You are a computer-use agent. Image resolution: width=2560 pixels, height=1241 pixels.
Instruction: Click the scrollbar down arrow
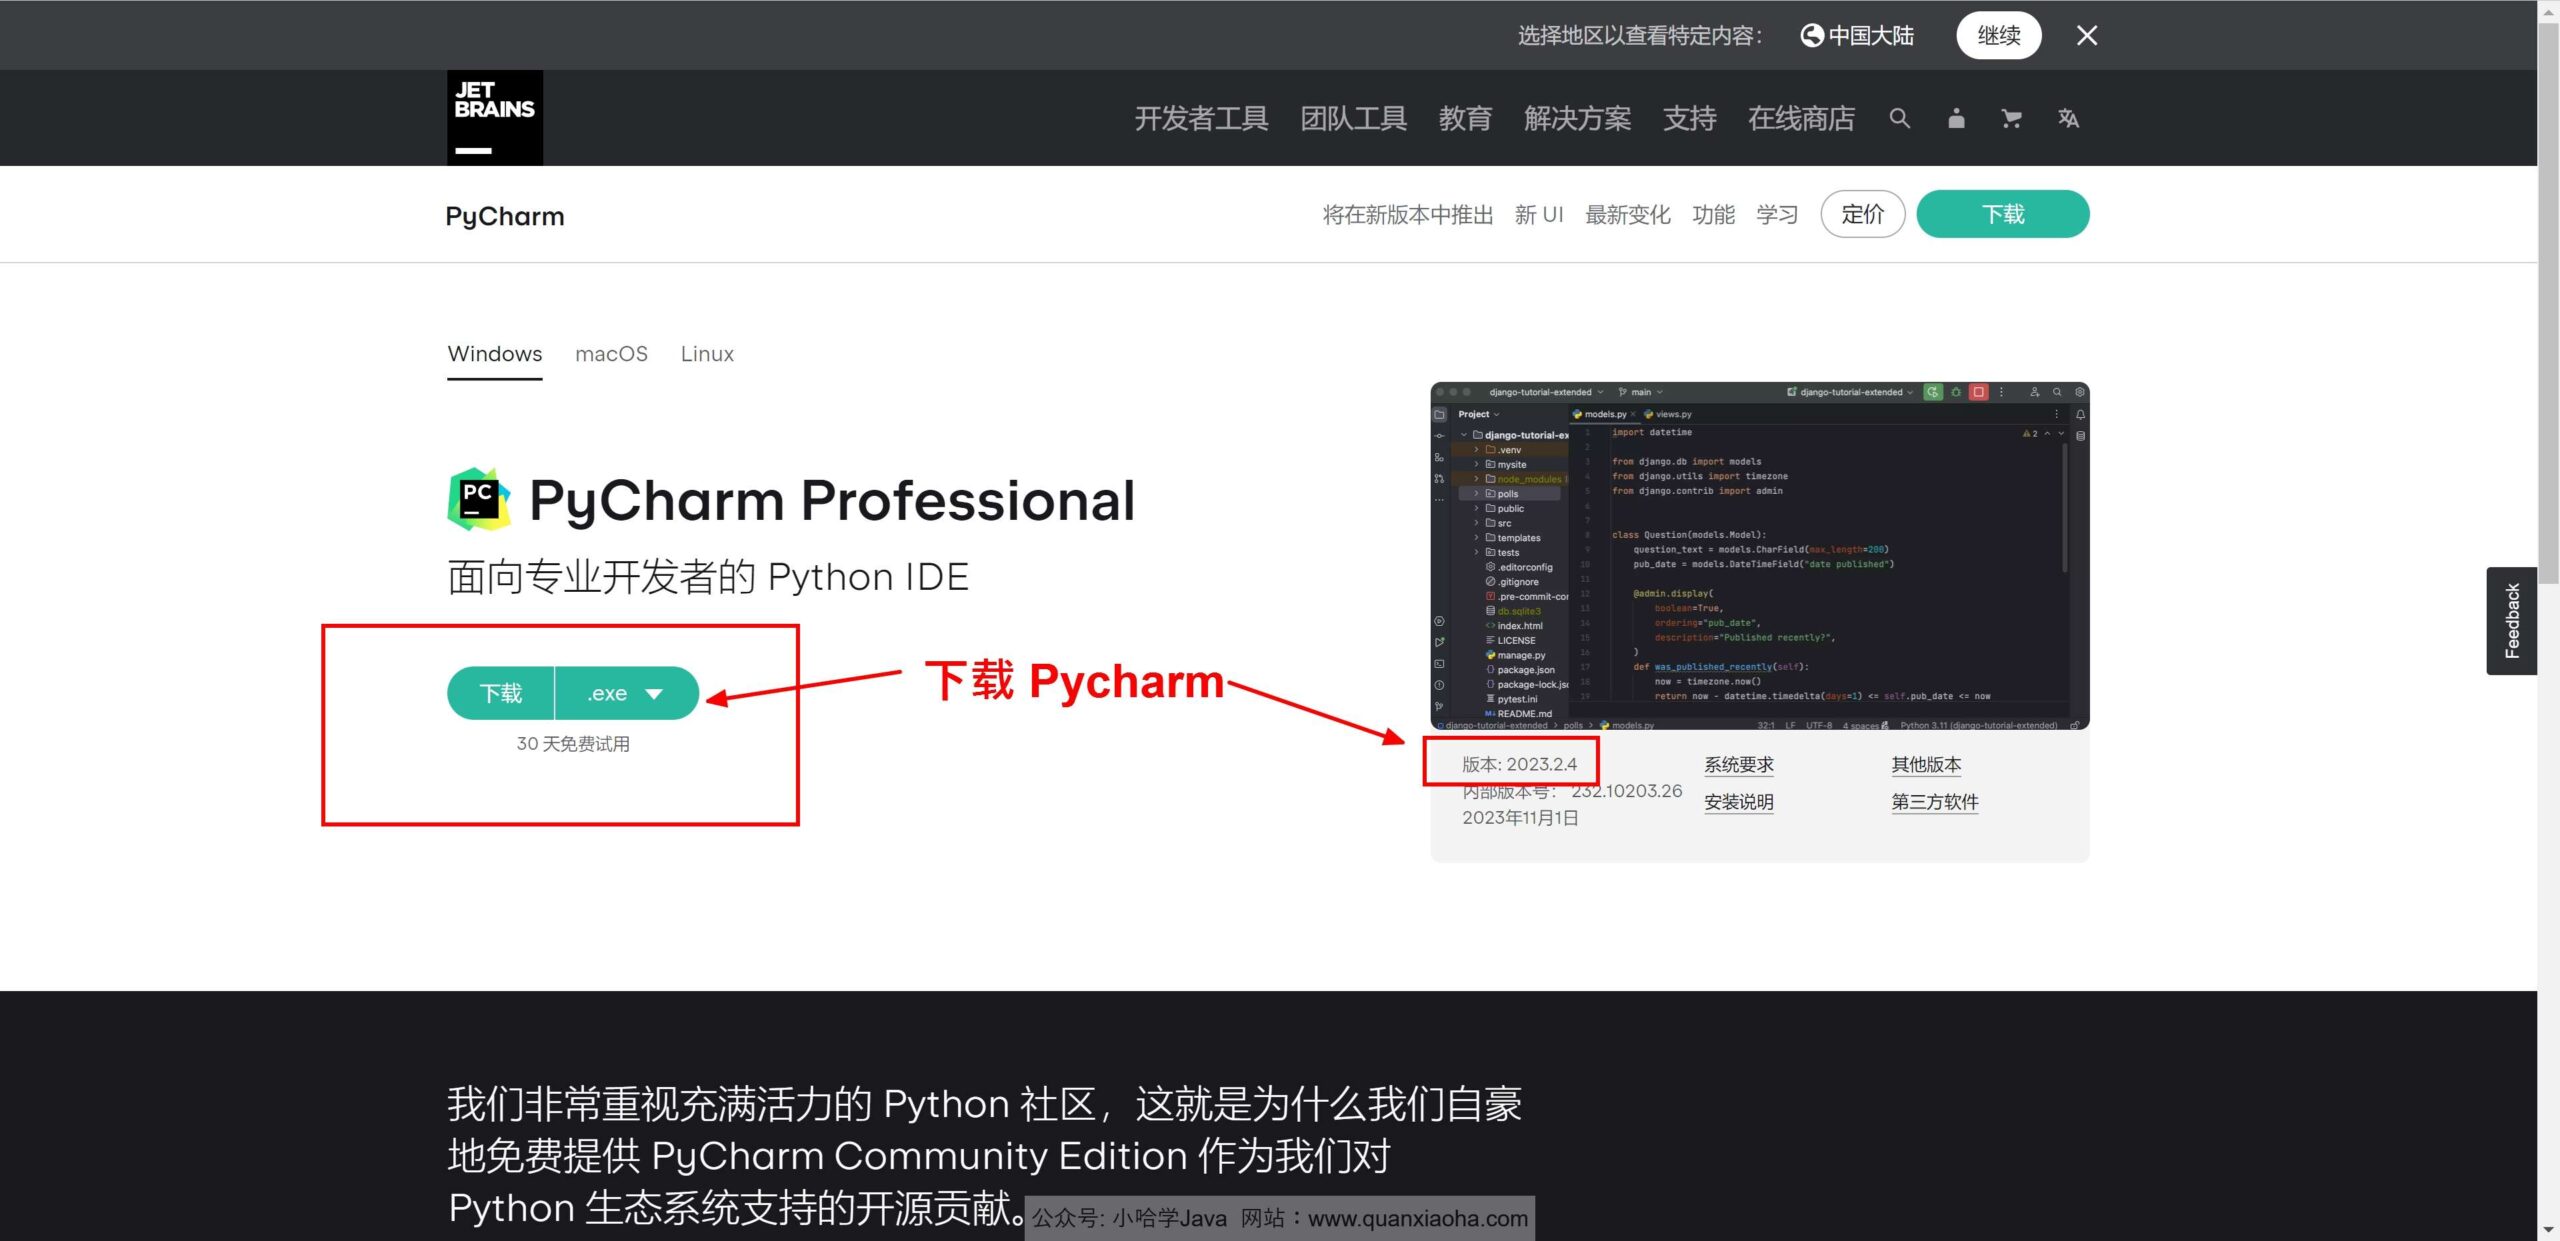pos(2549,1230)
